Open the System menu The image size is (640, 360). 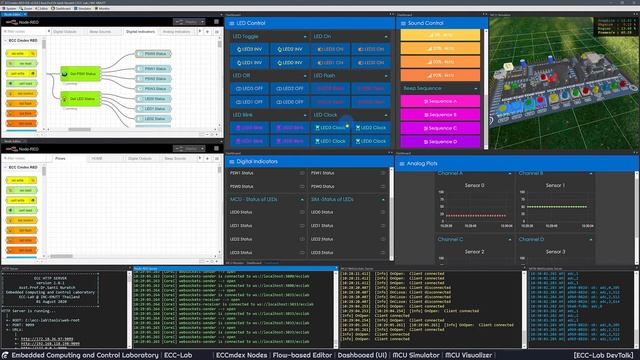tap(9, 9)
